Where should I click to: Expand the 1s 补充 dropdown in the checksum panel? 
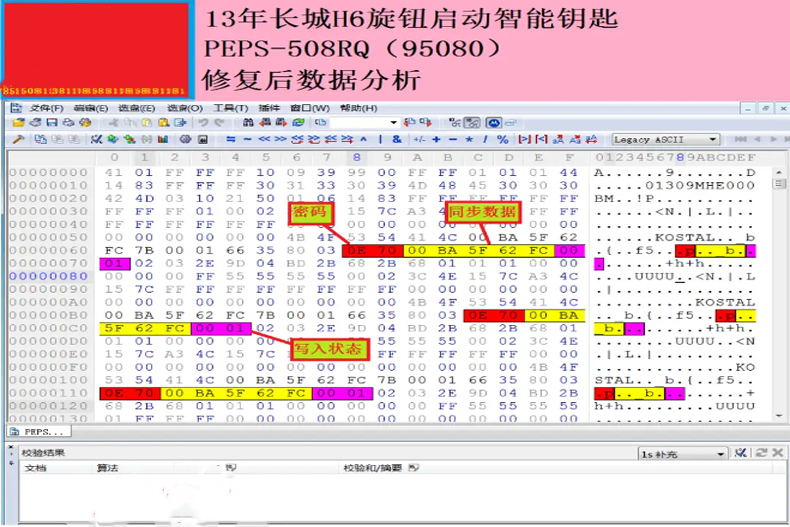pyautogui.click(x=720, y=454)
